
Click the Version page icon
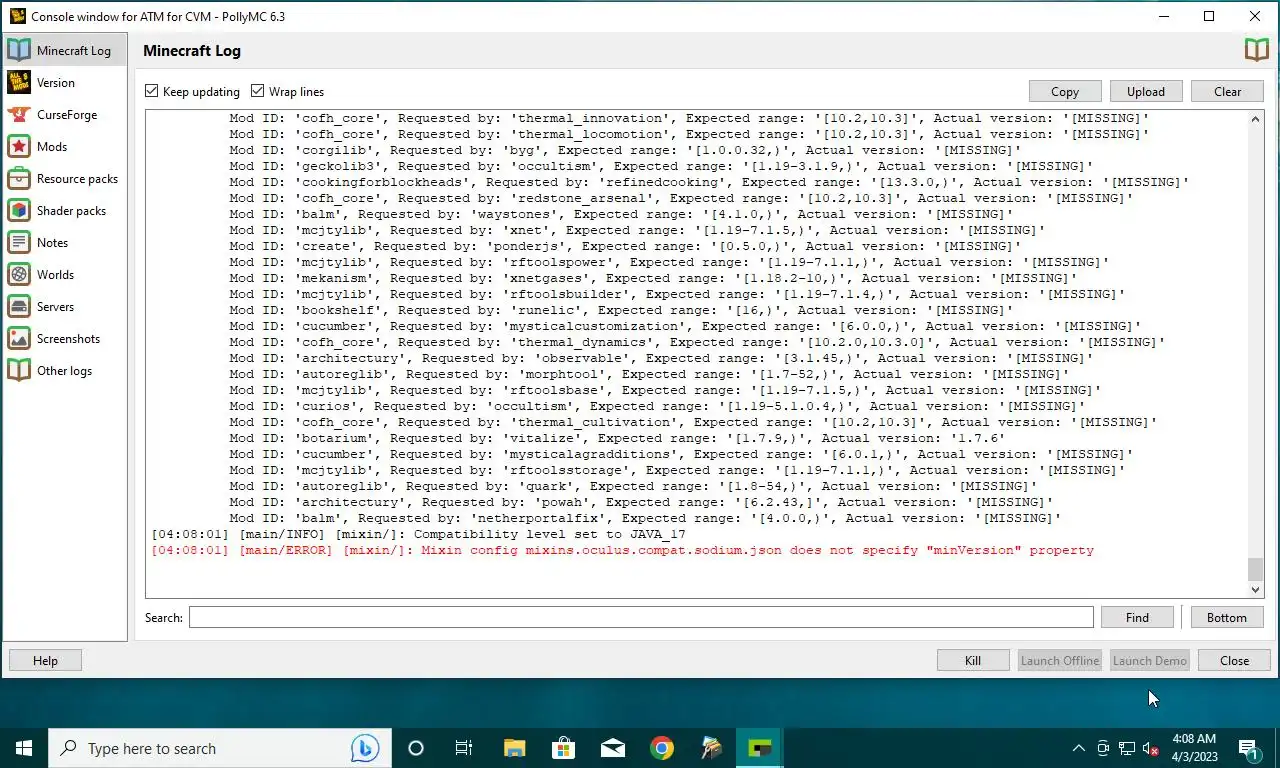[19, 83]
